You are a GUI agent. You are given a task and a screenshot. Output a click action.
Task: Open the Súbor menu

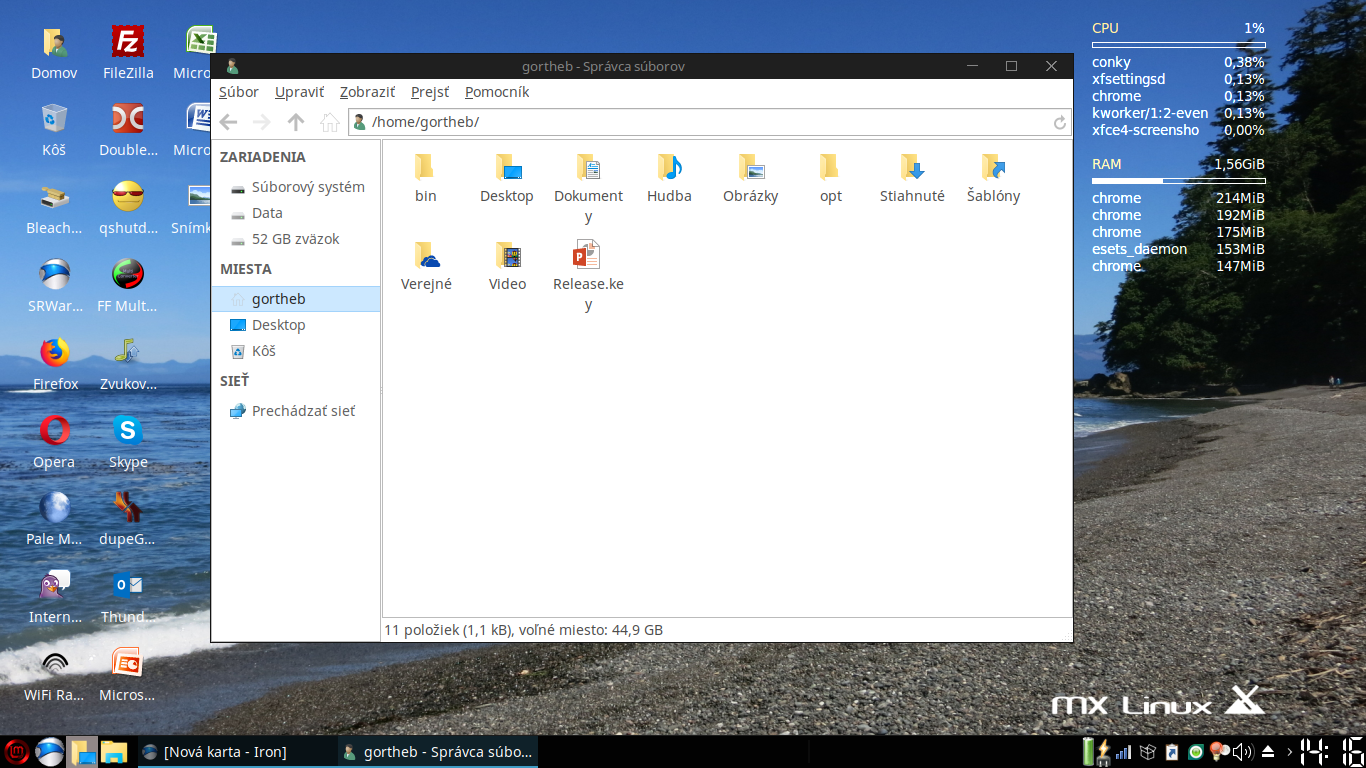(239, 91)
